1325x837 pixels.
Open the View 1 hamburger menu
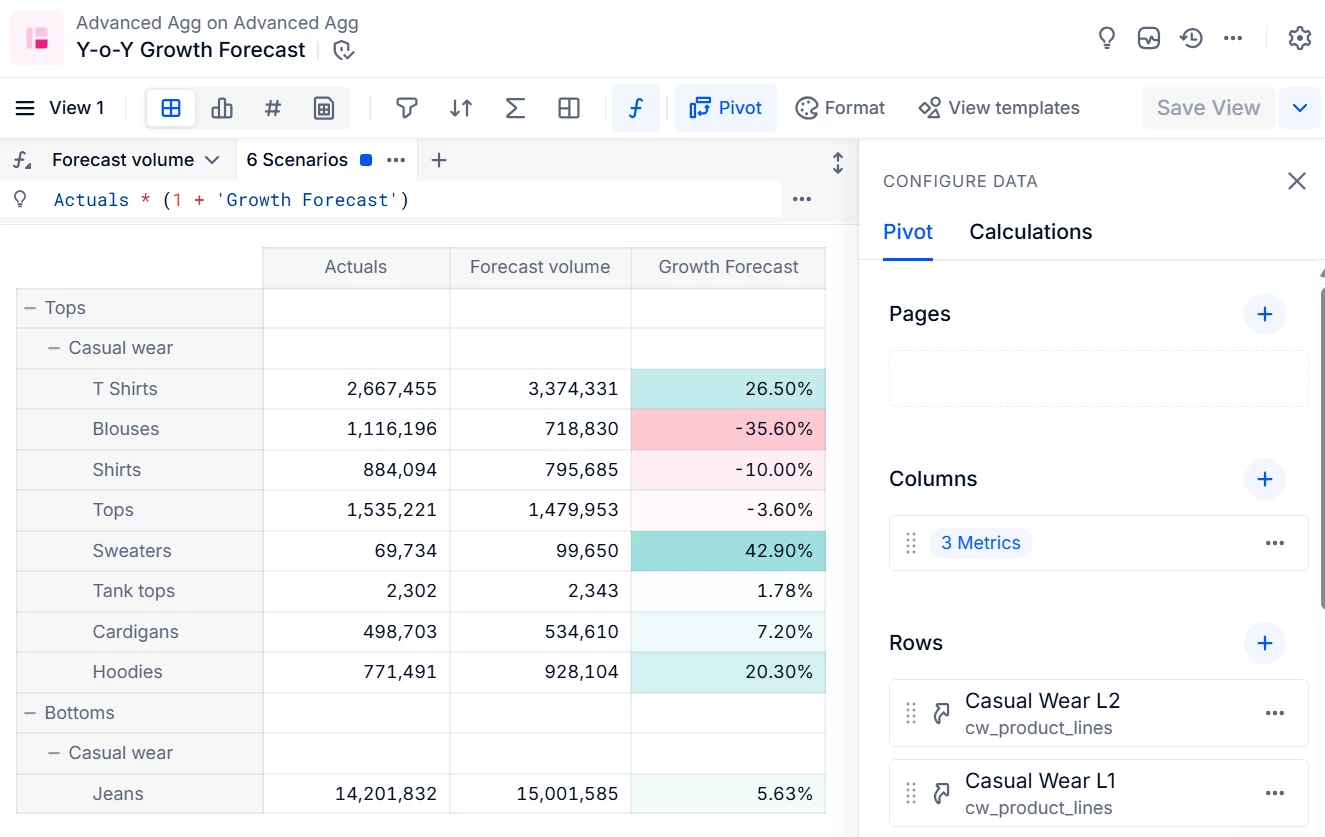(25, 108)
